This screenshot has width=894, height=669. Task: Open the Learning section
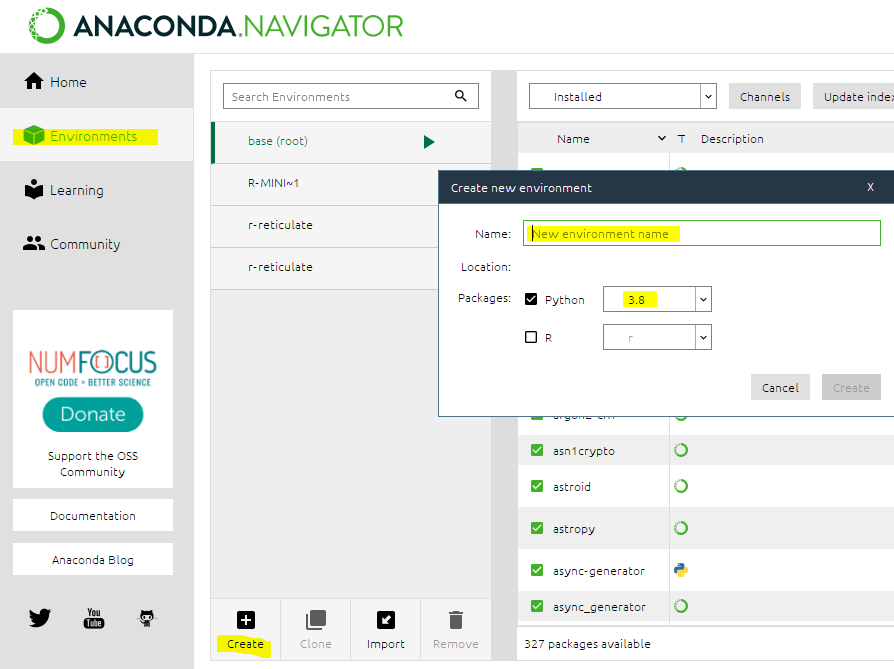[x=96, y=190]
